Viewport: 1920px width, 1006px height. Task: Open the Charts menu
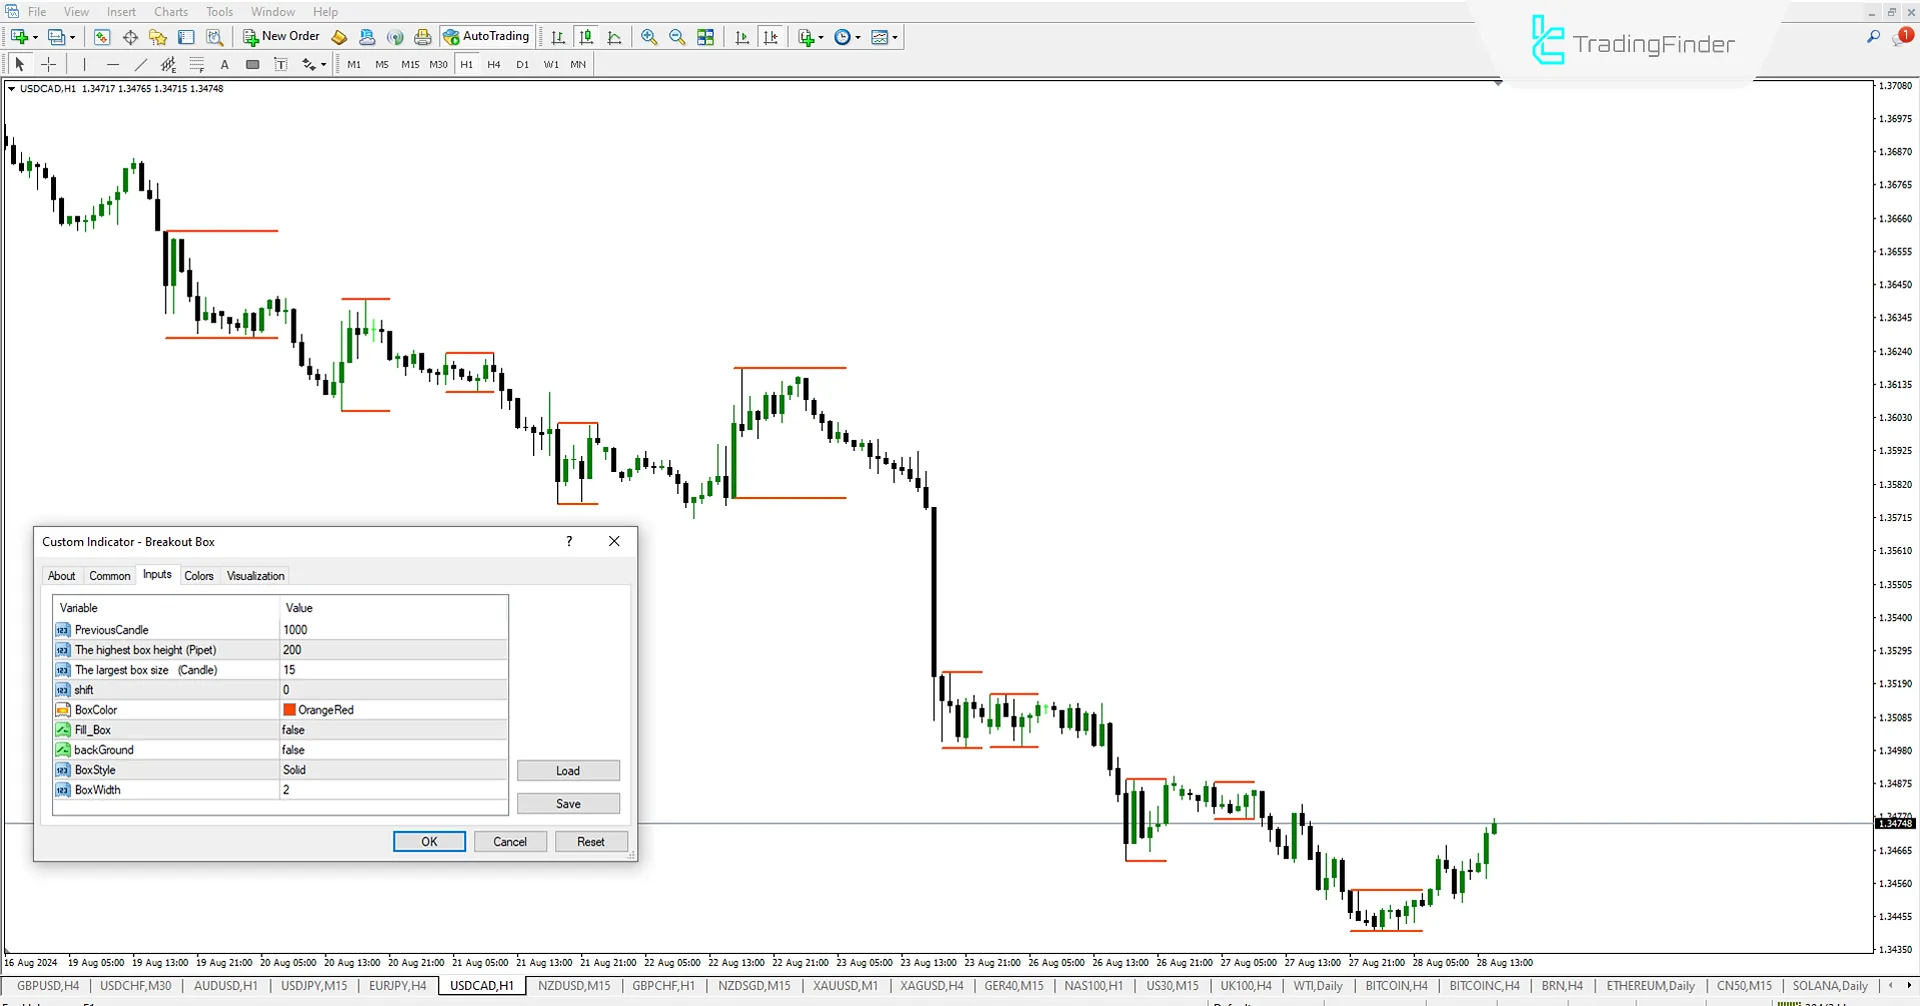pyautogui.click(x=170, y=11)
